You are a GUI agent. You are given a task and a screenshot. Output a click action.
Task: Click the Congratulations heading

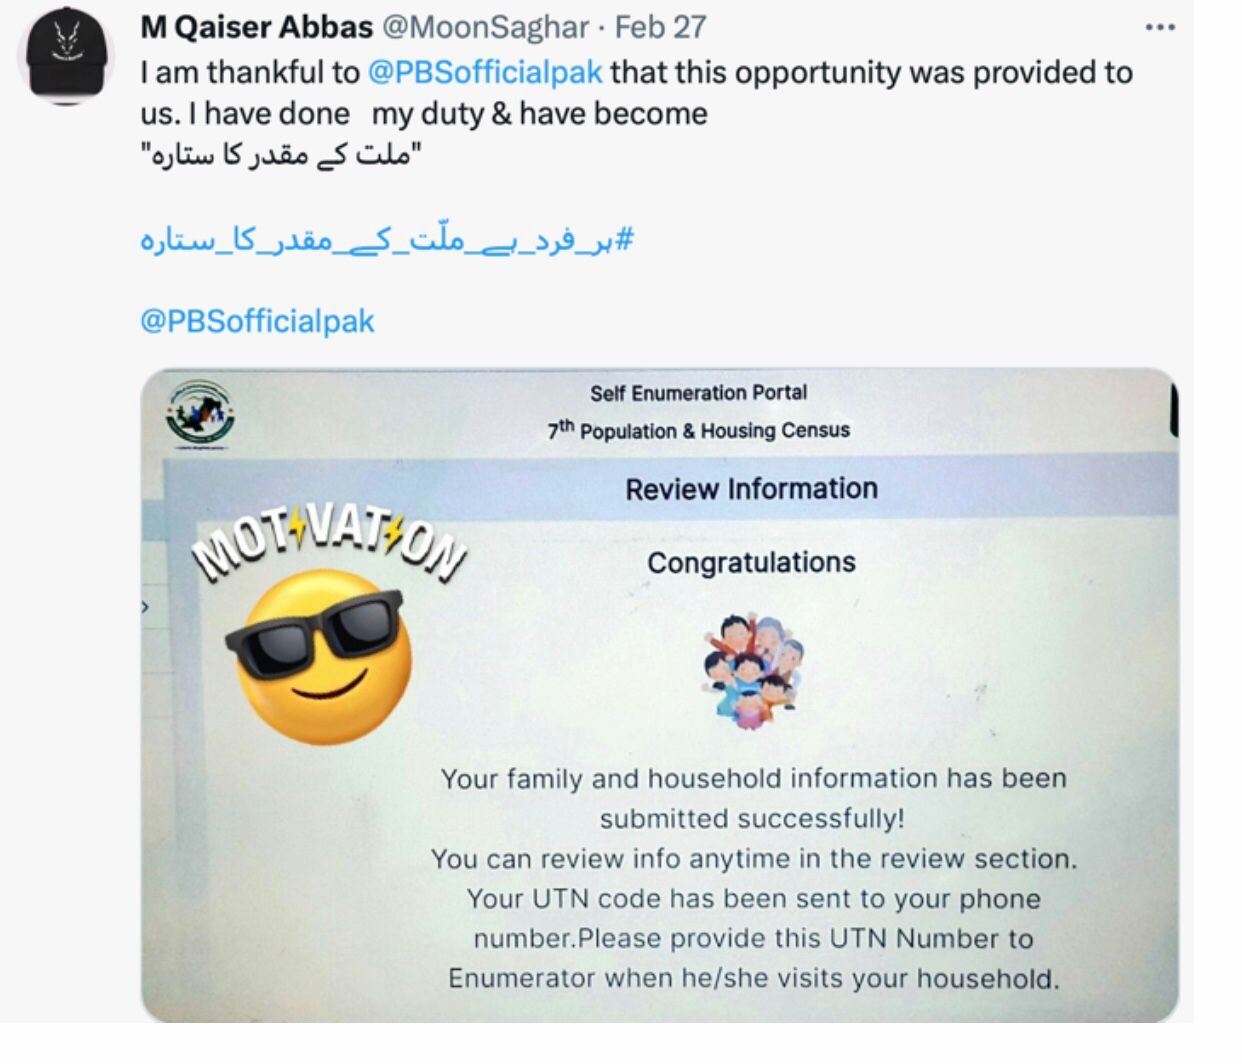pyautogui.click(x=751, y=563)
